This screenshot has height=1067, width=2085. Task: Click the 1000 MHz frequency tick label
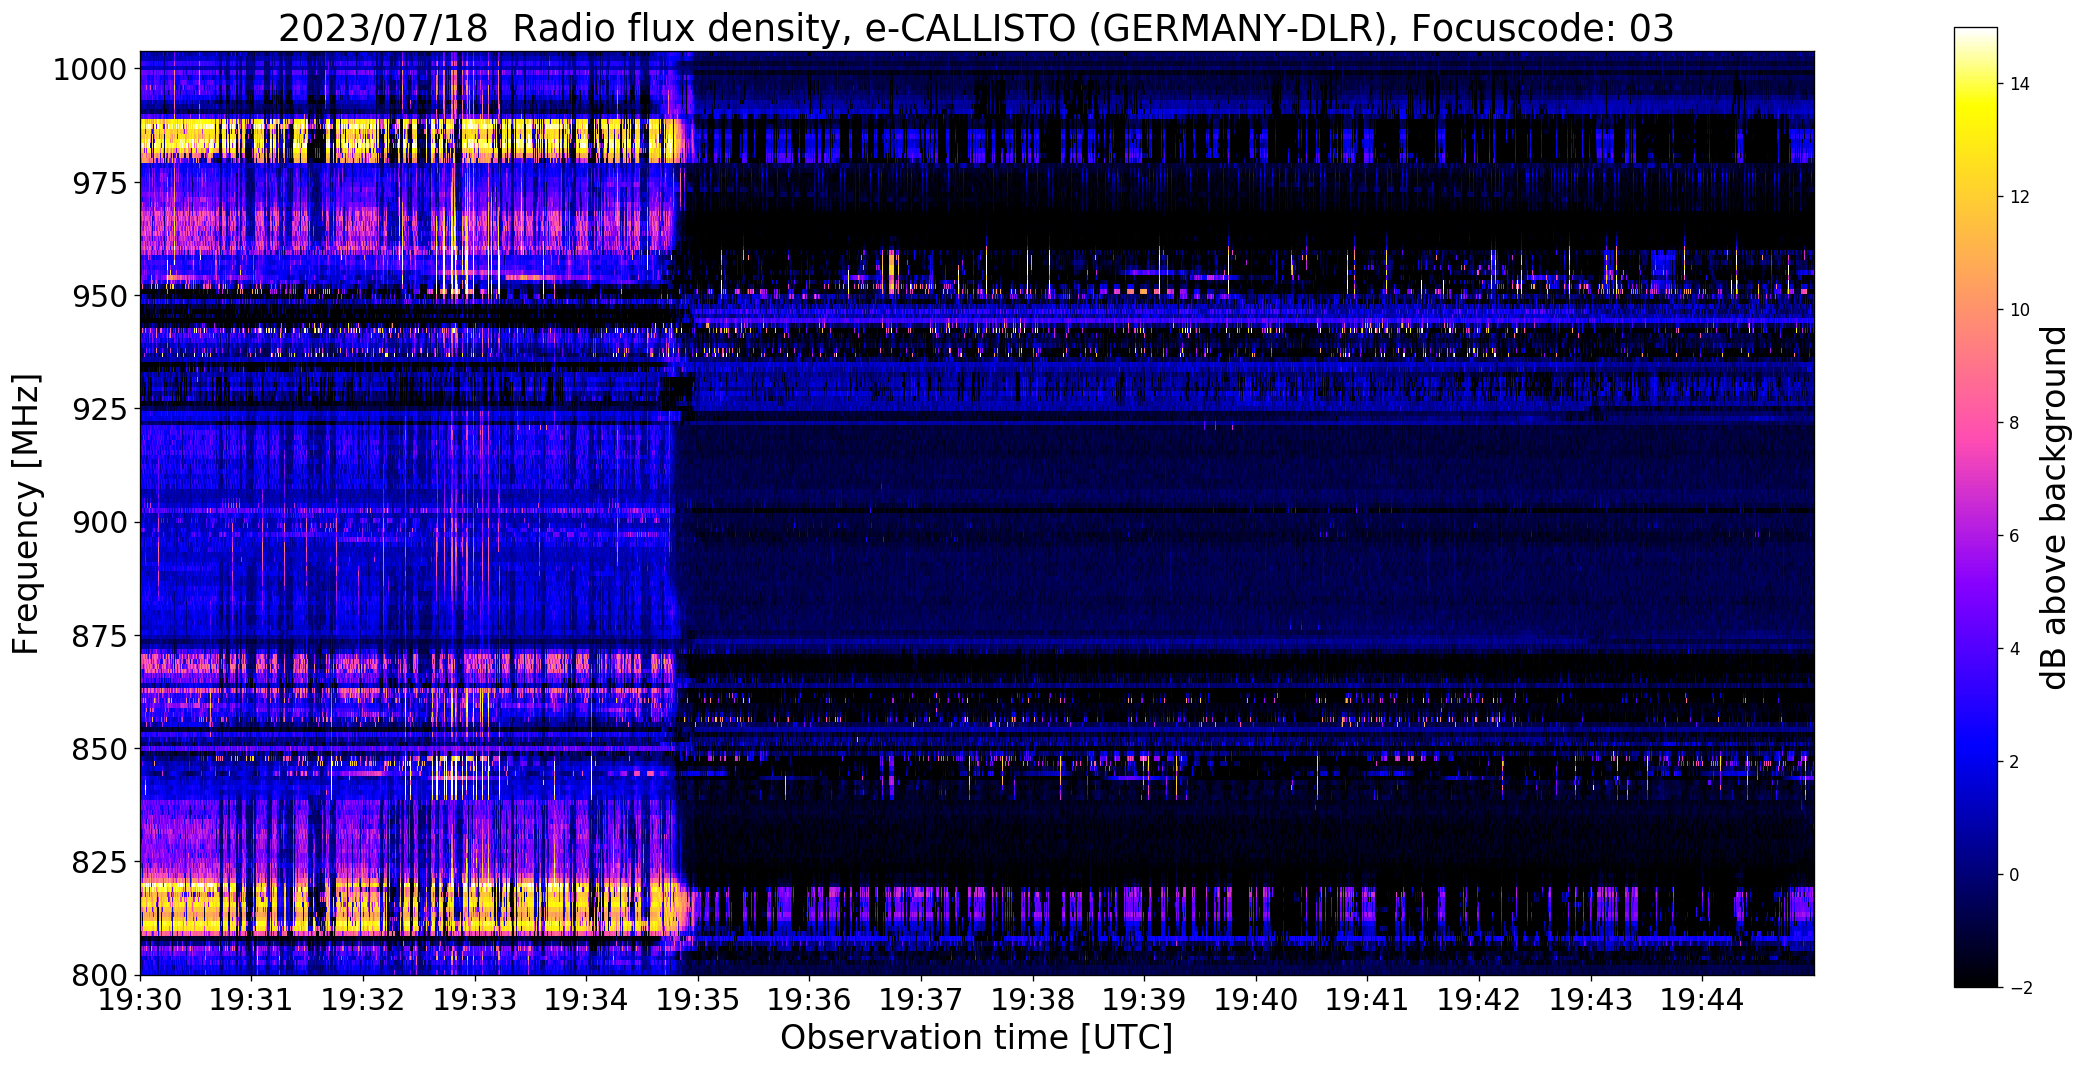click(90, 70)
